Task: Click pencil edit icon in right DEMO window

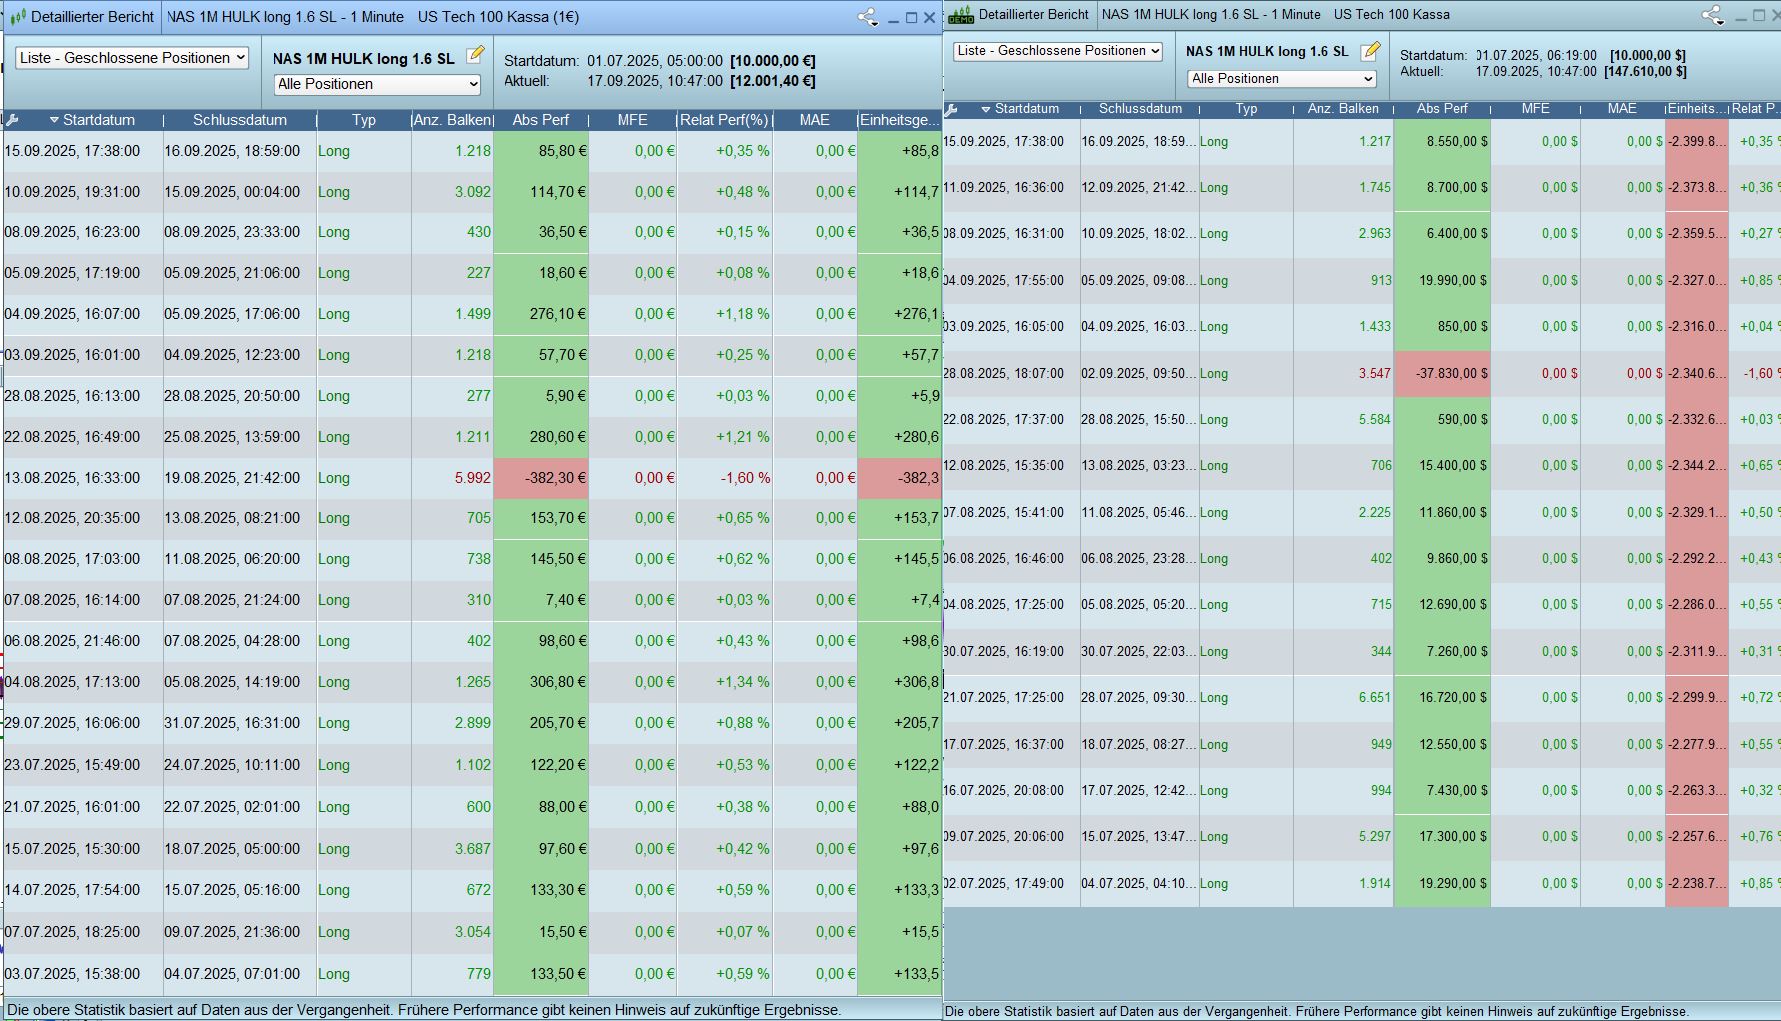Action: coord(1370,49)
